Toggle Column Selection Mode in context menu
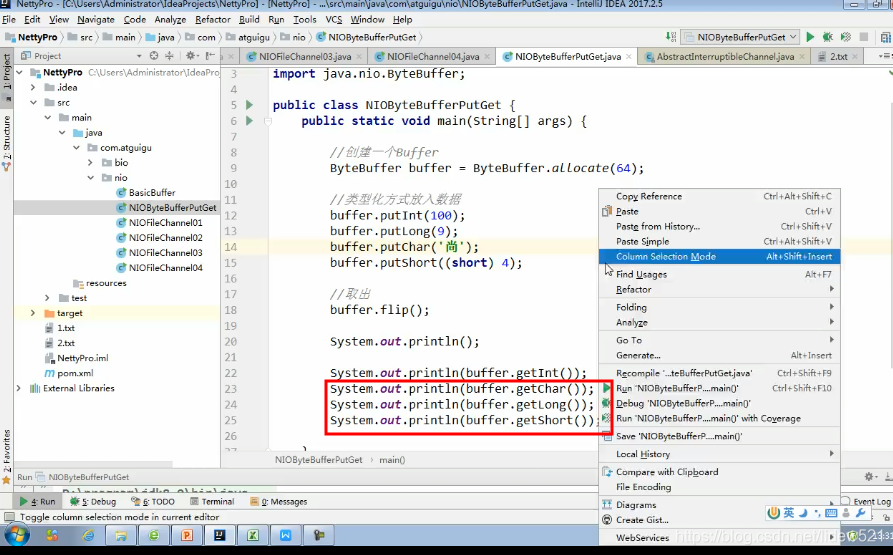 (719, 257)
